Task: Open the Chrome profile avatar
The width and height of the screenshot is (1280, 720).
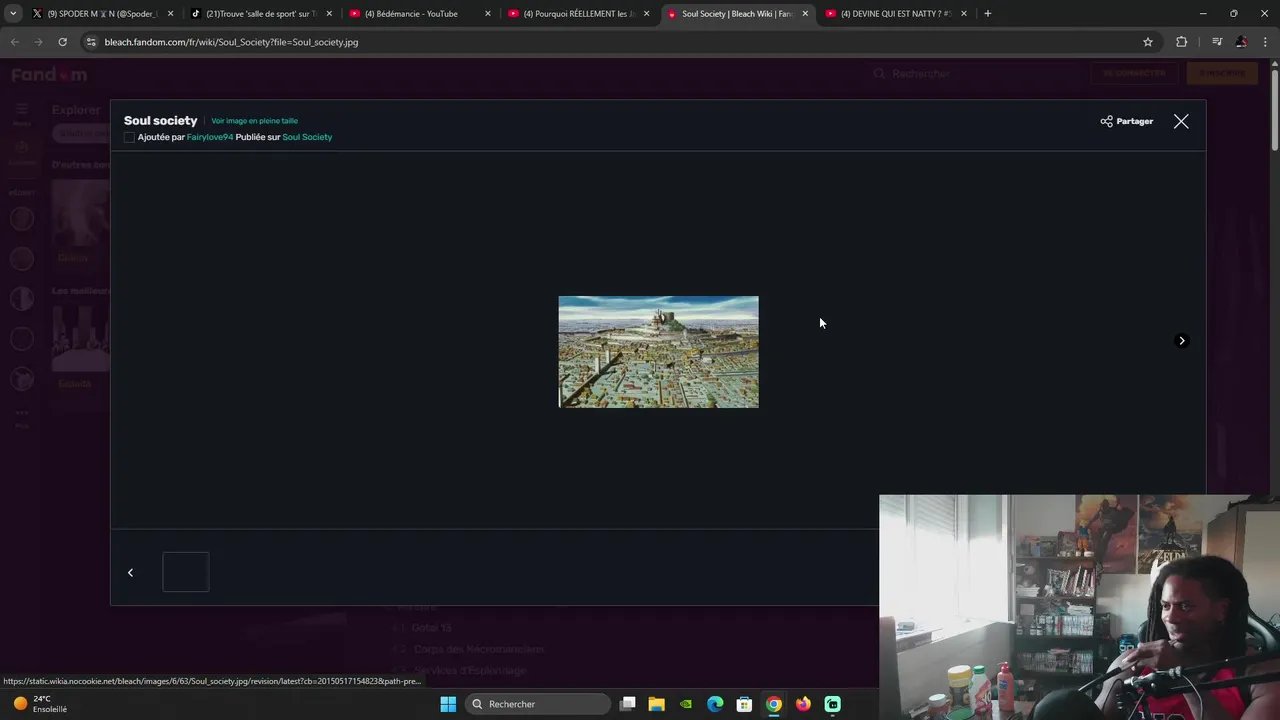Action: (x=1241, y=42)
